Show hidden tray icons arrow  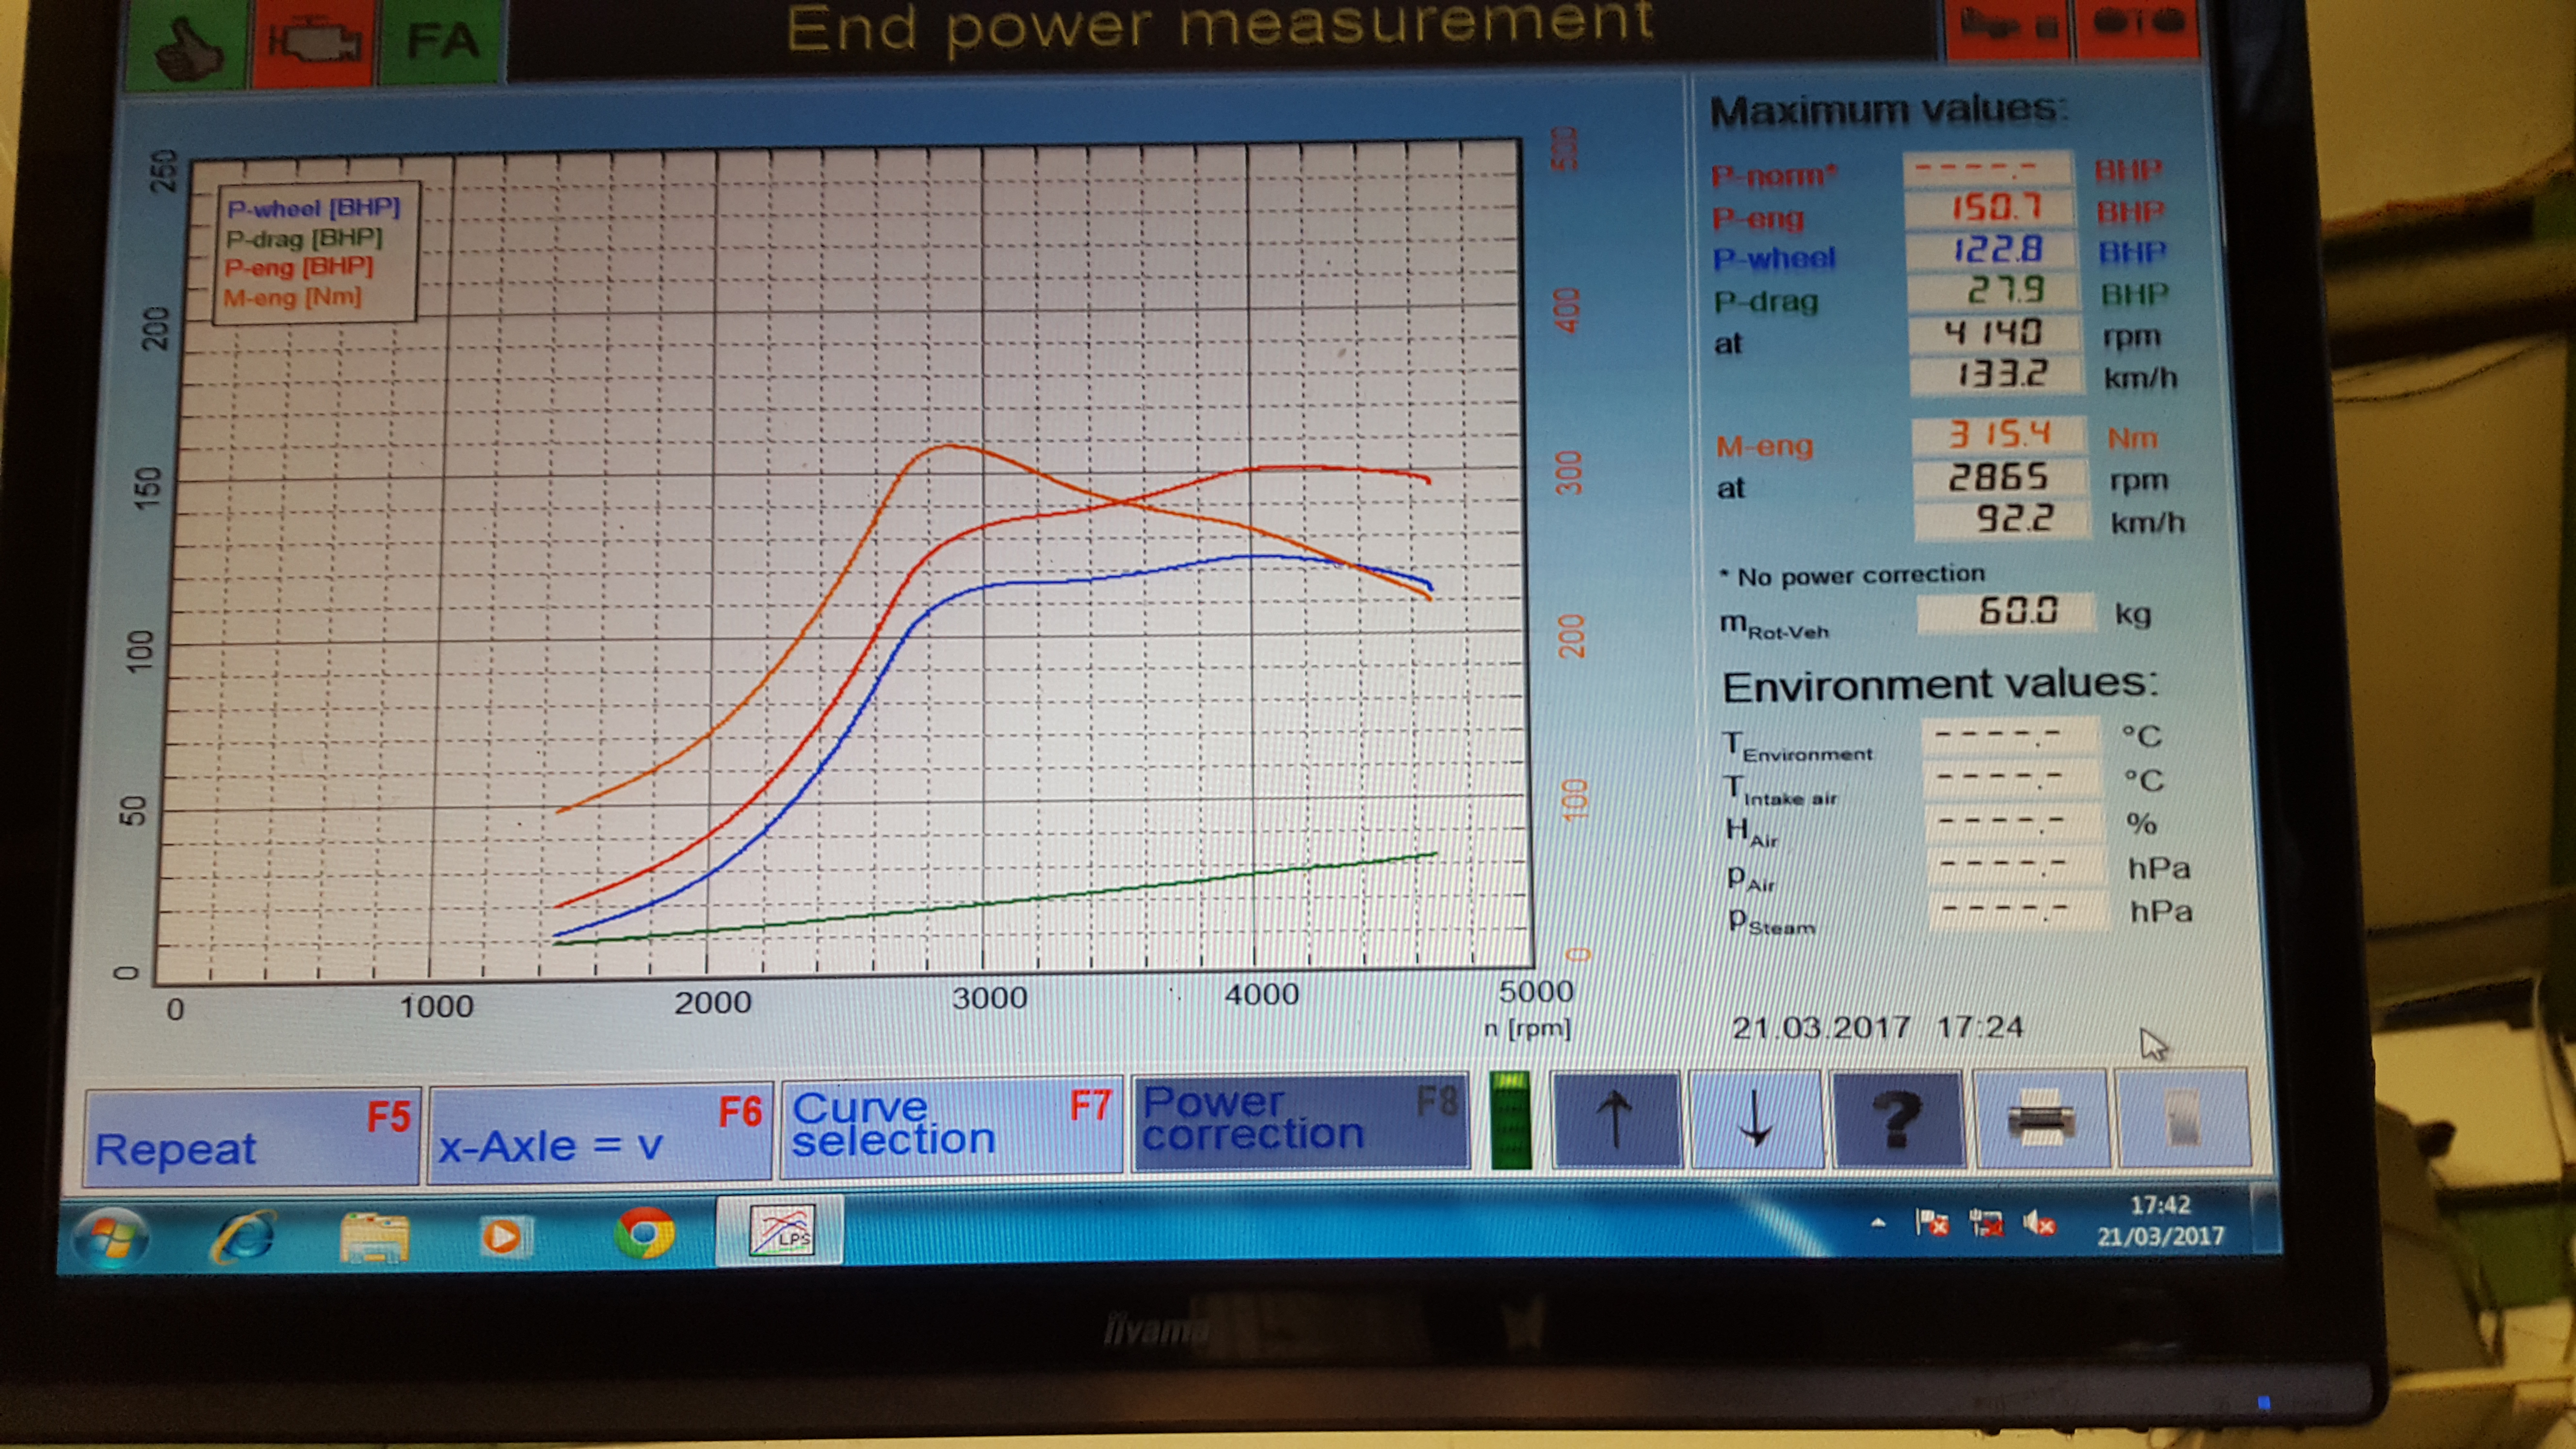[x=1877, y=1223]
